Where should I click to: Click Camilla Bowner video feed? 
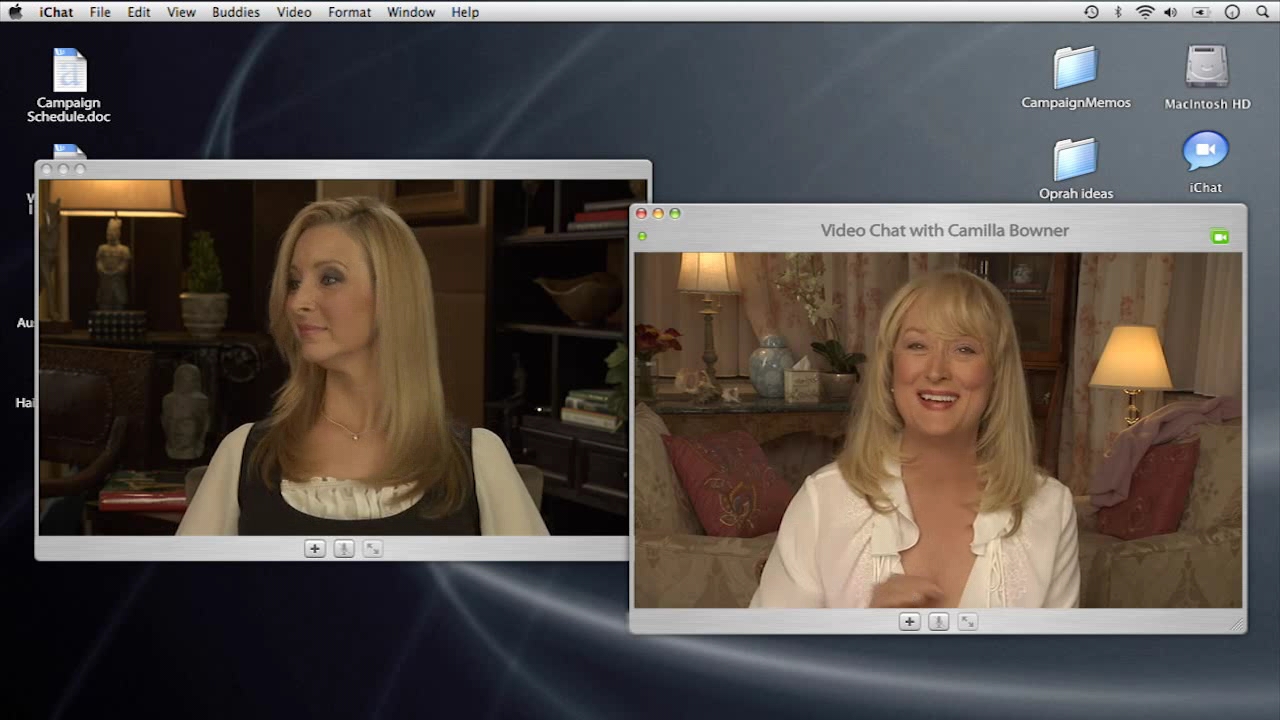point(938,430)
